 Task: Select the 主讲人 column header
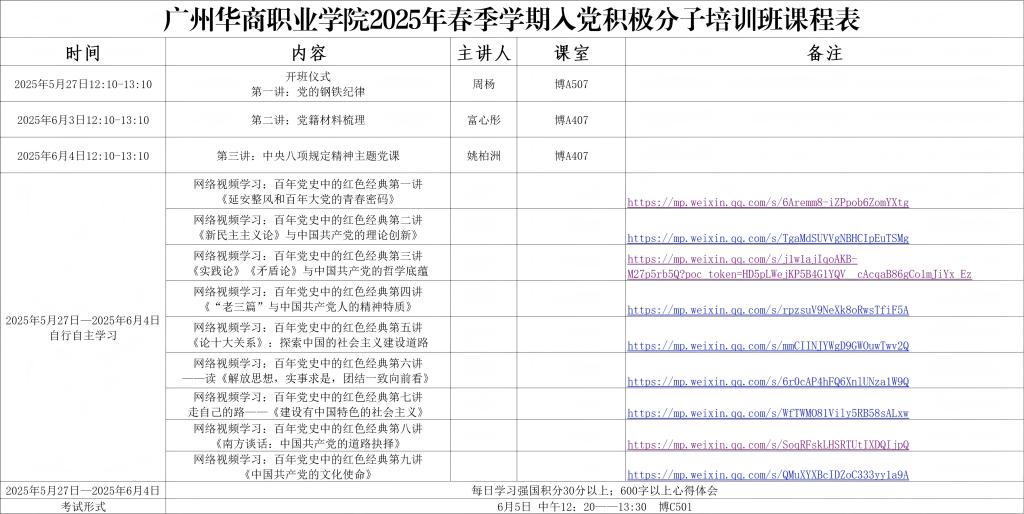pyautogui.click(x=483, y=53)
